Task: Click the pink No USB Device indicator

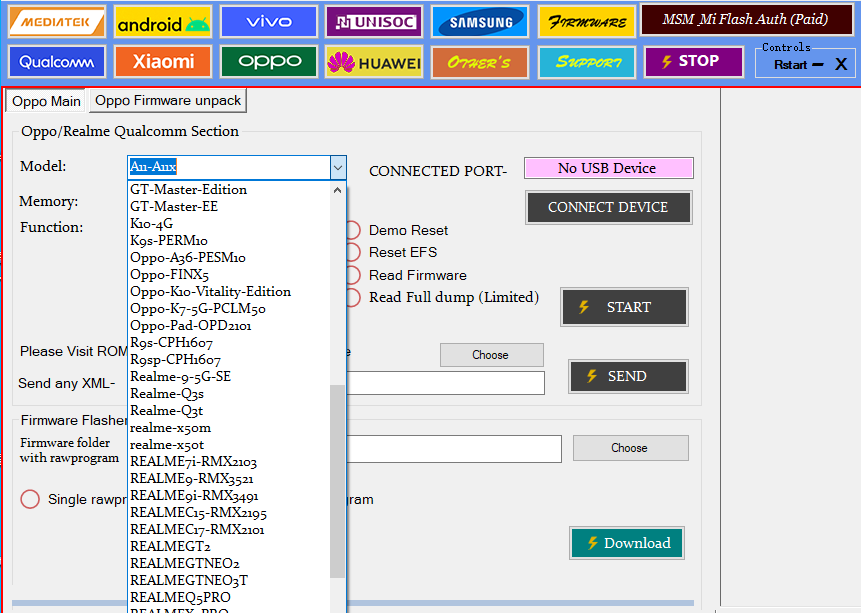Action: coord(607,168)
